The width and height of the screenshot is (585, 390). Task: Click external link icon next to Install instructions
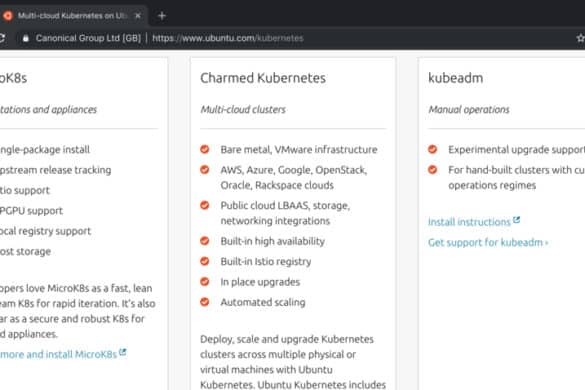point(516,220)
